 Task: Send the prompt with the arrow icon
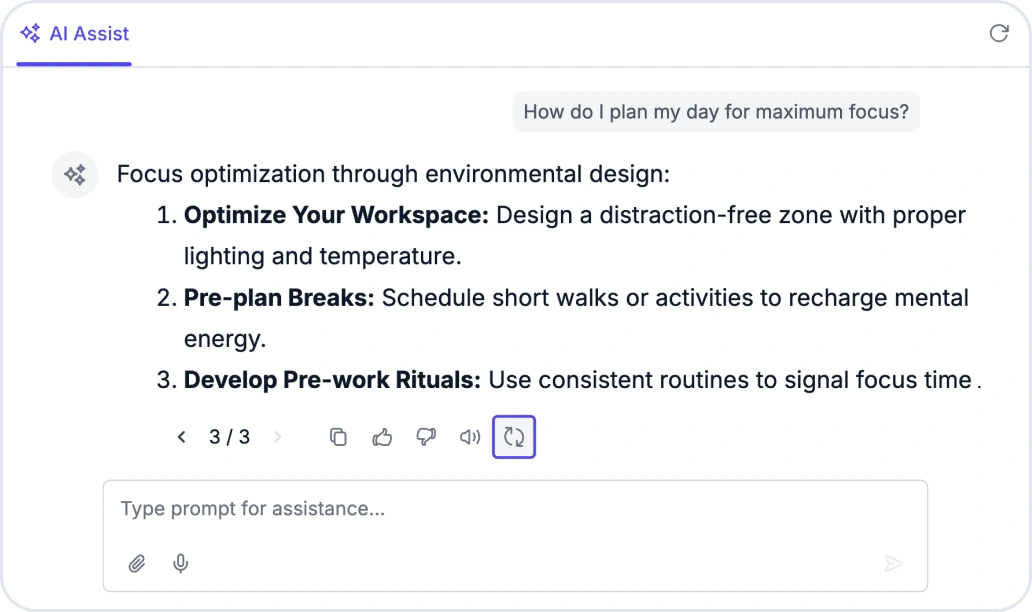pos(893,563)
